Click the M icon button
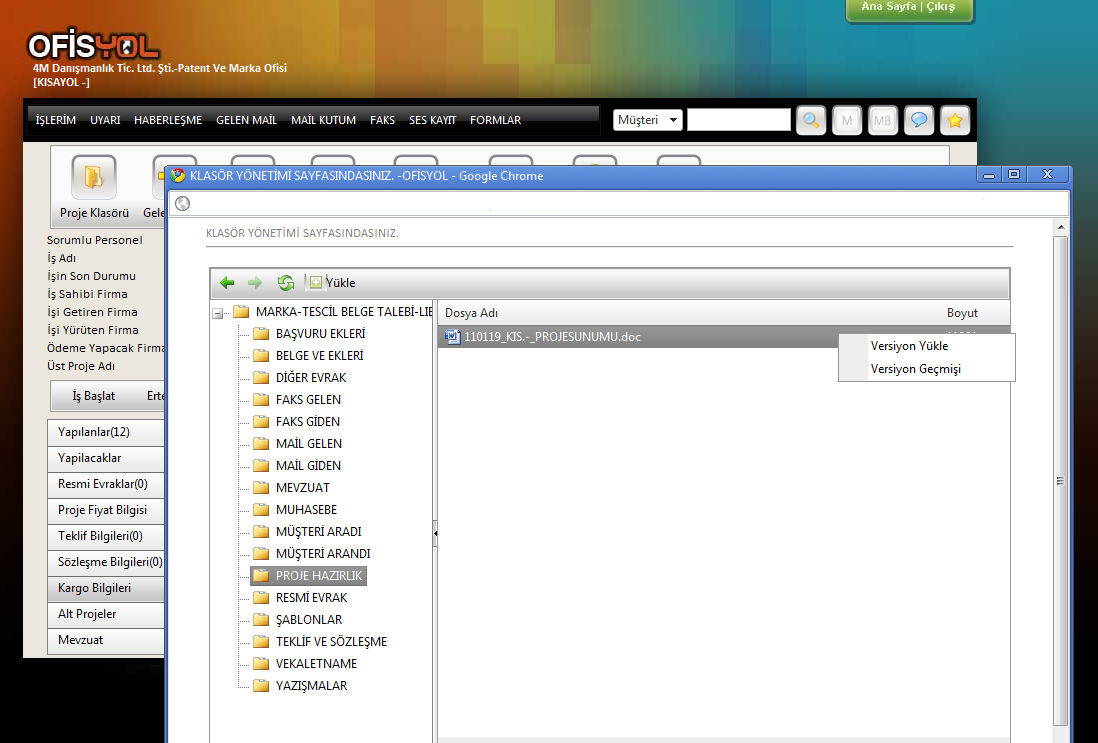The image size is (1098, 743). [x=847, y=120]
